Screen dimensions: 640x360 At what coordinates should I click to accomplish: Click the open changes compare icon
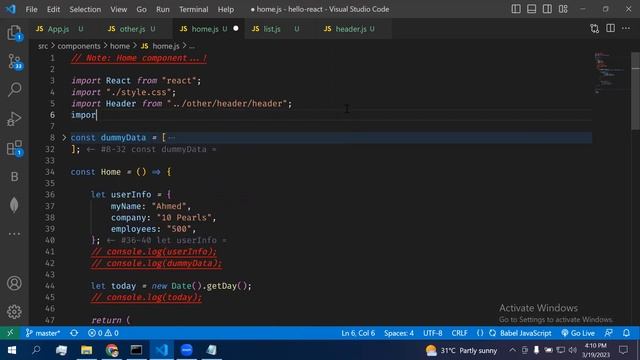(595, 29)
